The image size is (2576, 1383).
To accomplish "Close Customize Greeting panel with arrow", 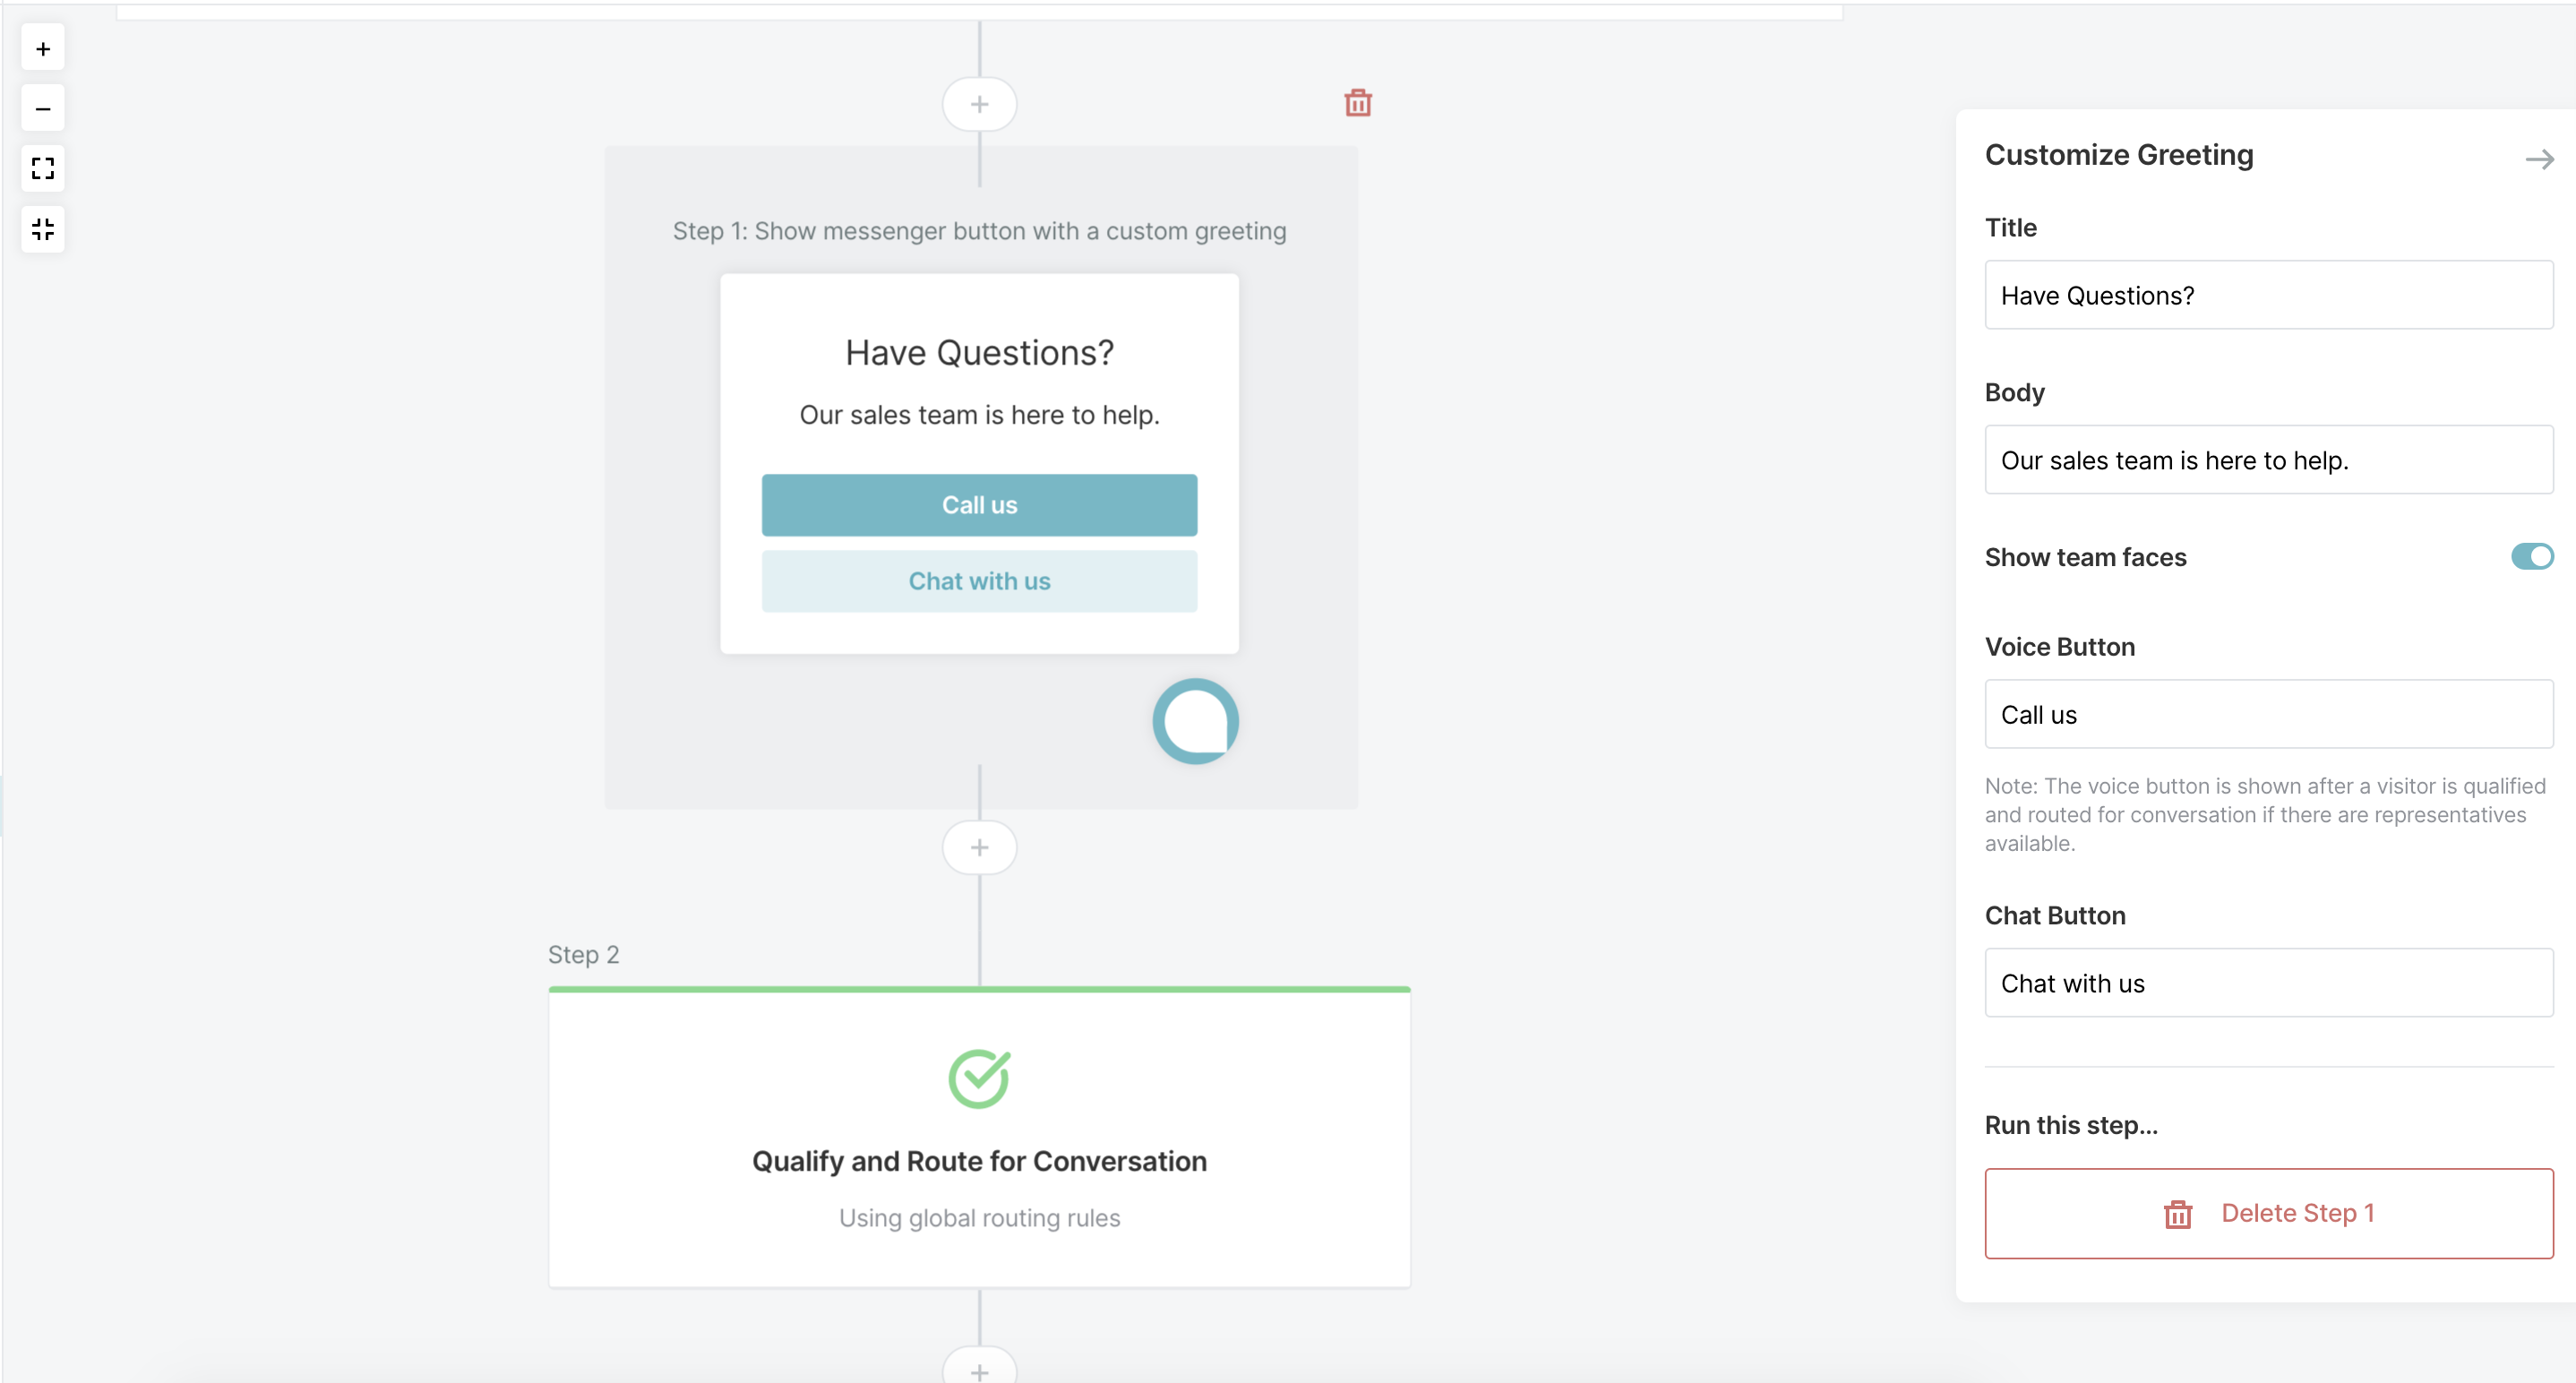I will pos(2538,159).
